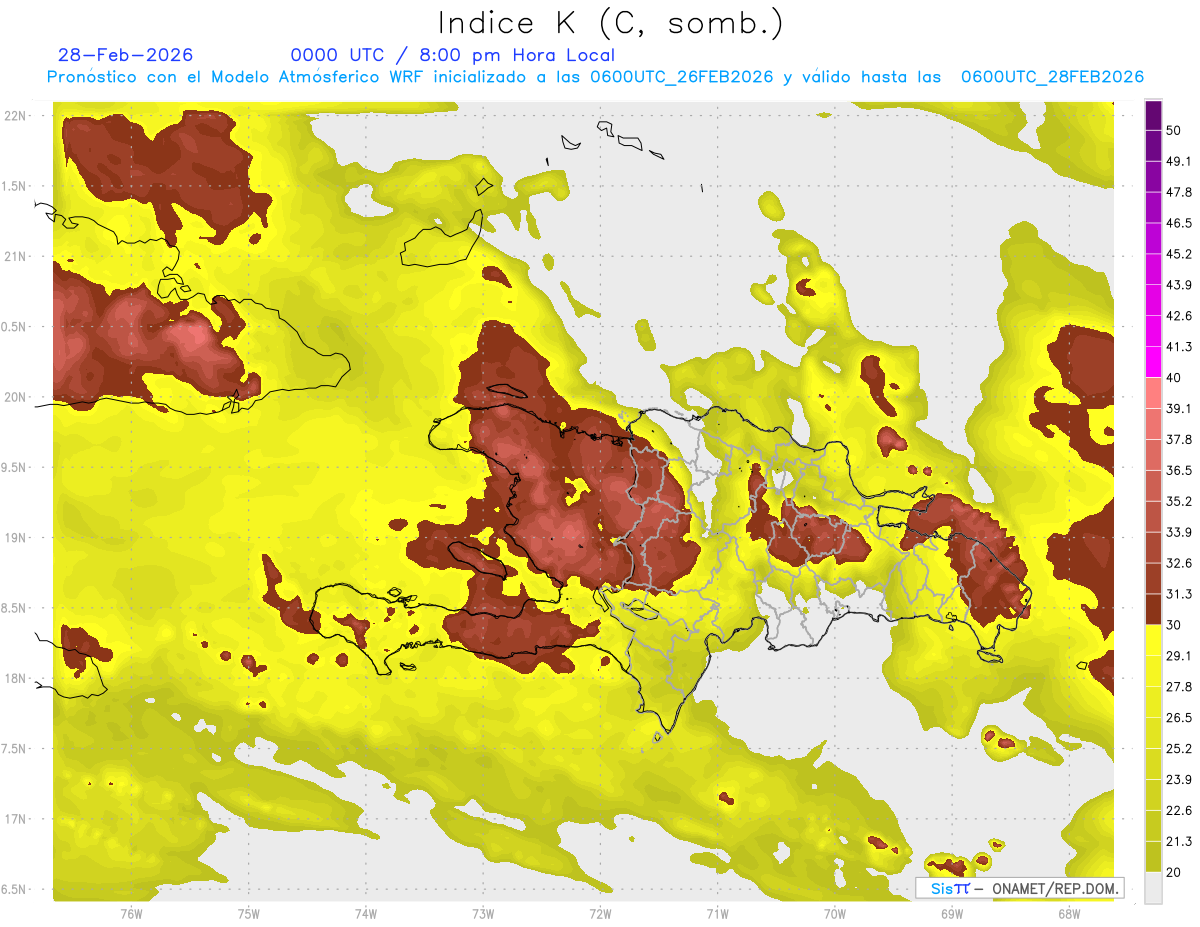The width and height of the screenshot is (1200, 927).
Task: Click the '25.2' value on the color scale
Action: coord(1179,748)
